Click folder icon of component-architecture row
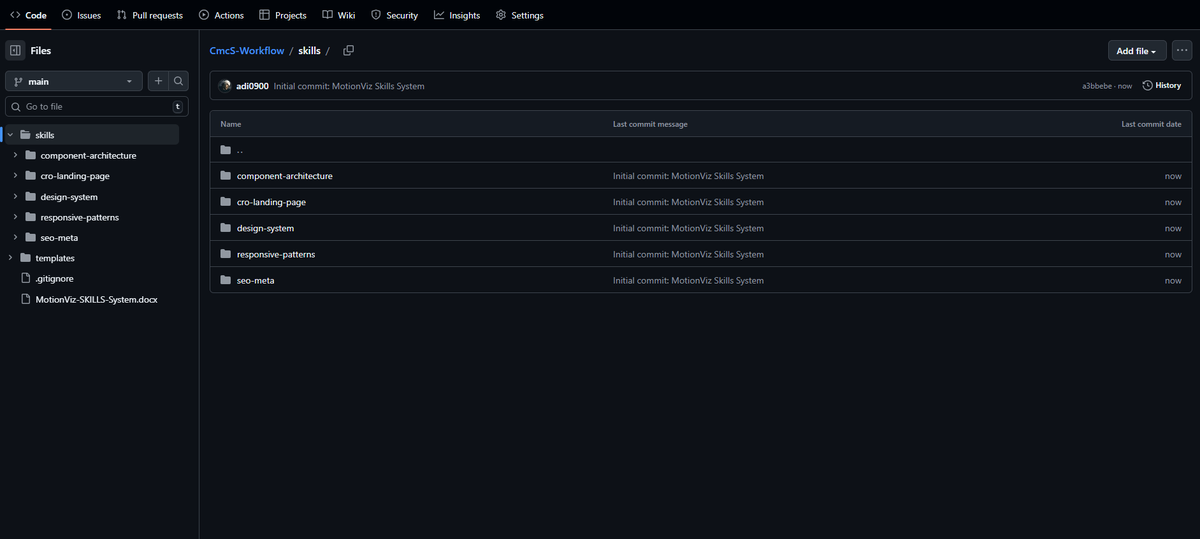1200x539 pixels. coord(225,176)
